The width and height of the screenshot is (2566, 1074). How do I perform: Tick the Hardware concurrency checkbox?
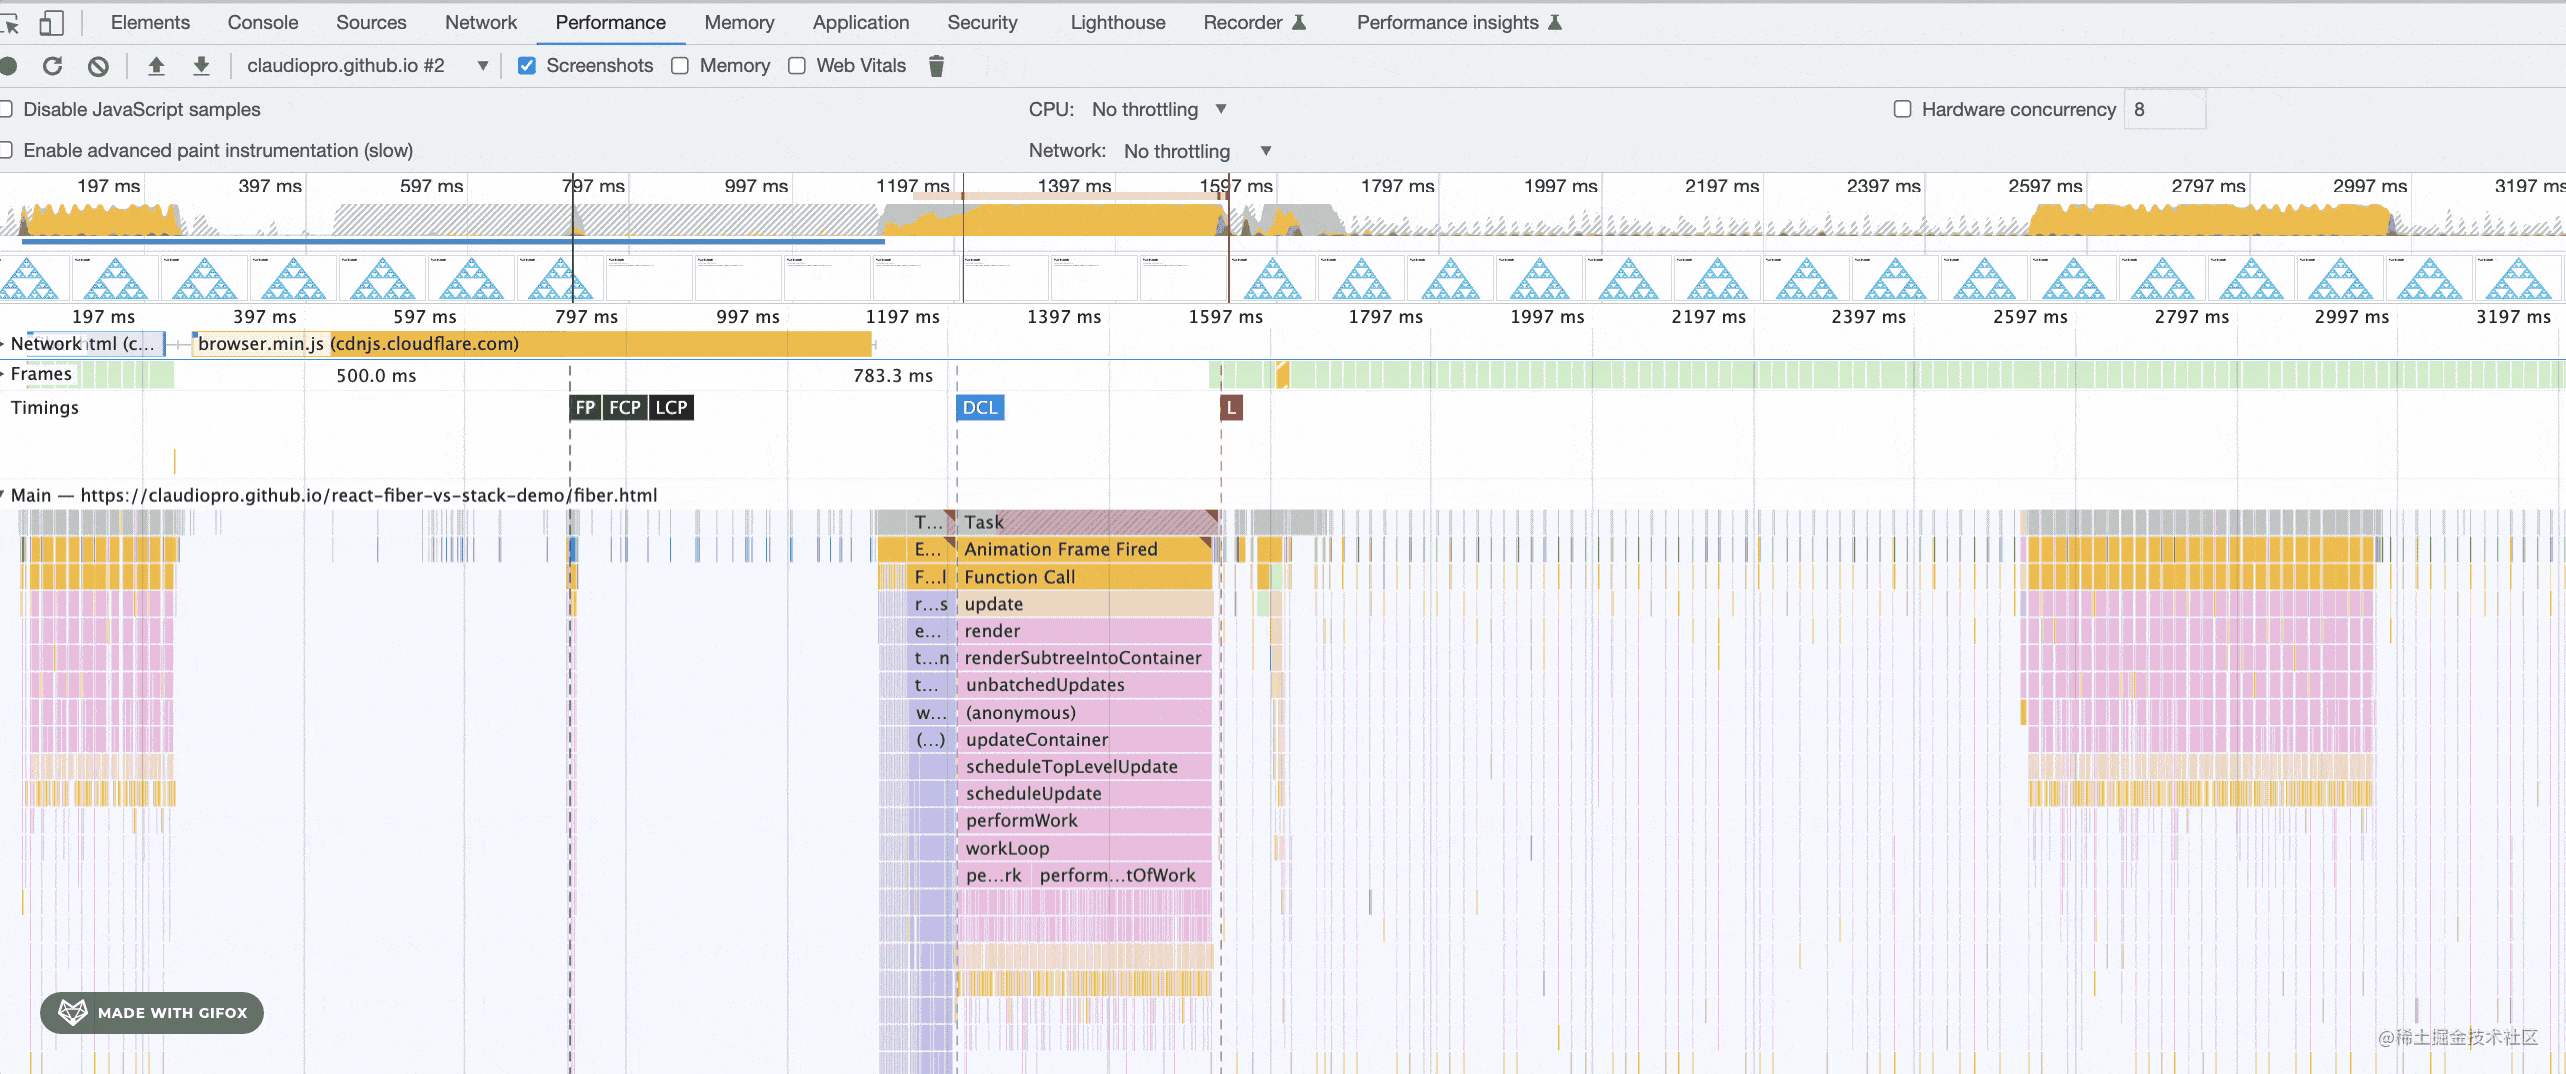[x=1902, y=109]
